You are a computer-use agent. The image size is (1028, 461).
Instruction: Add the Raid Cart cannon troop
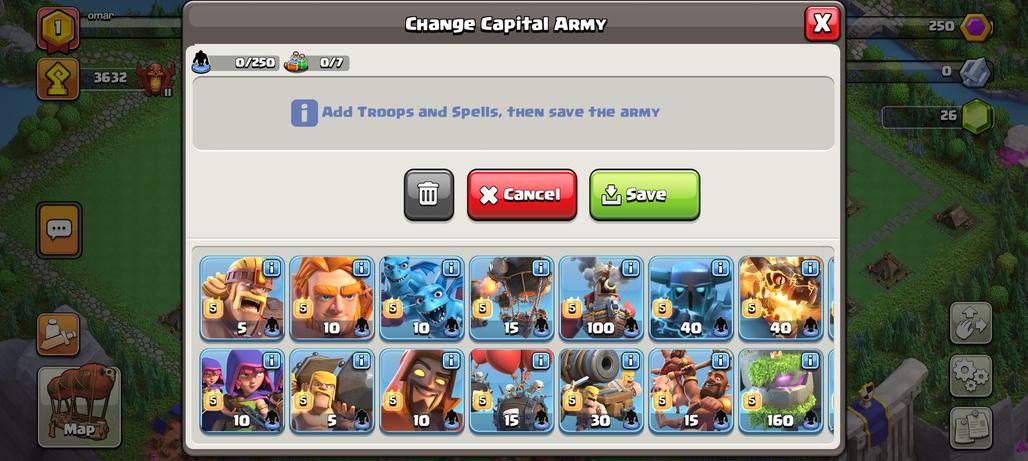601,391
